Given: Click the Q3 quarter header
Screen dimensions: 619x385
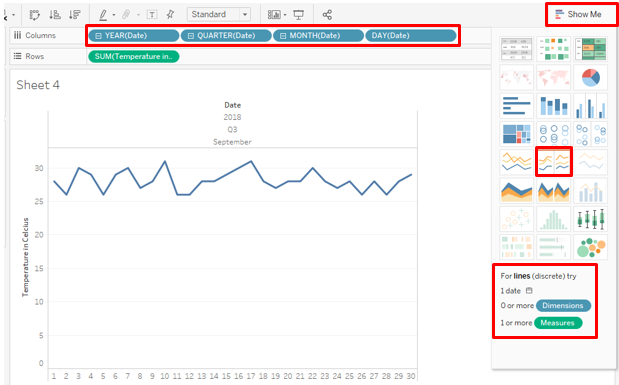Looking at the screenshot, I should coord(232,130).
